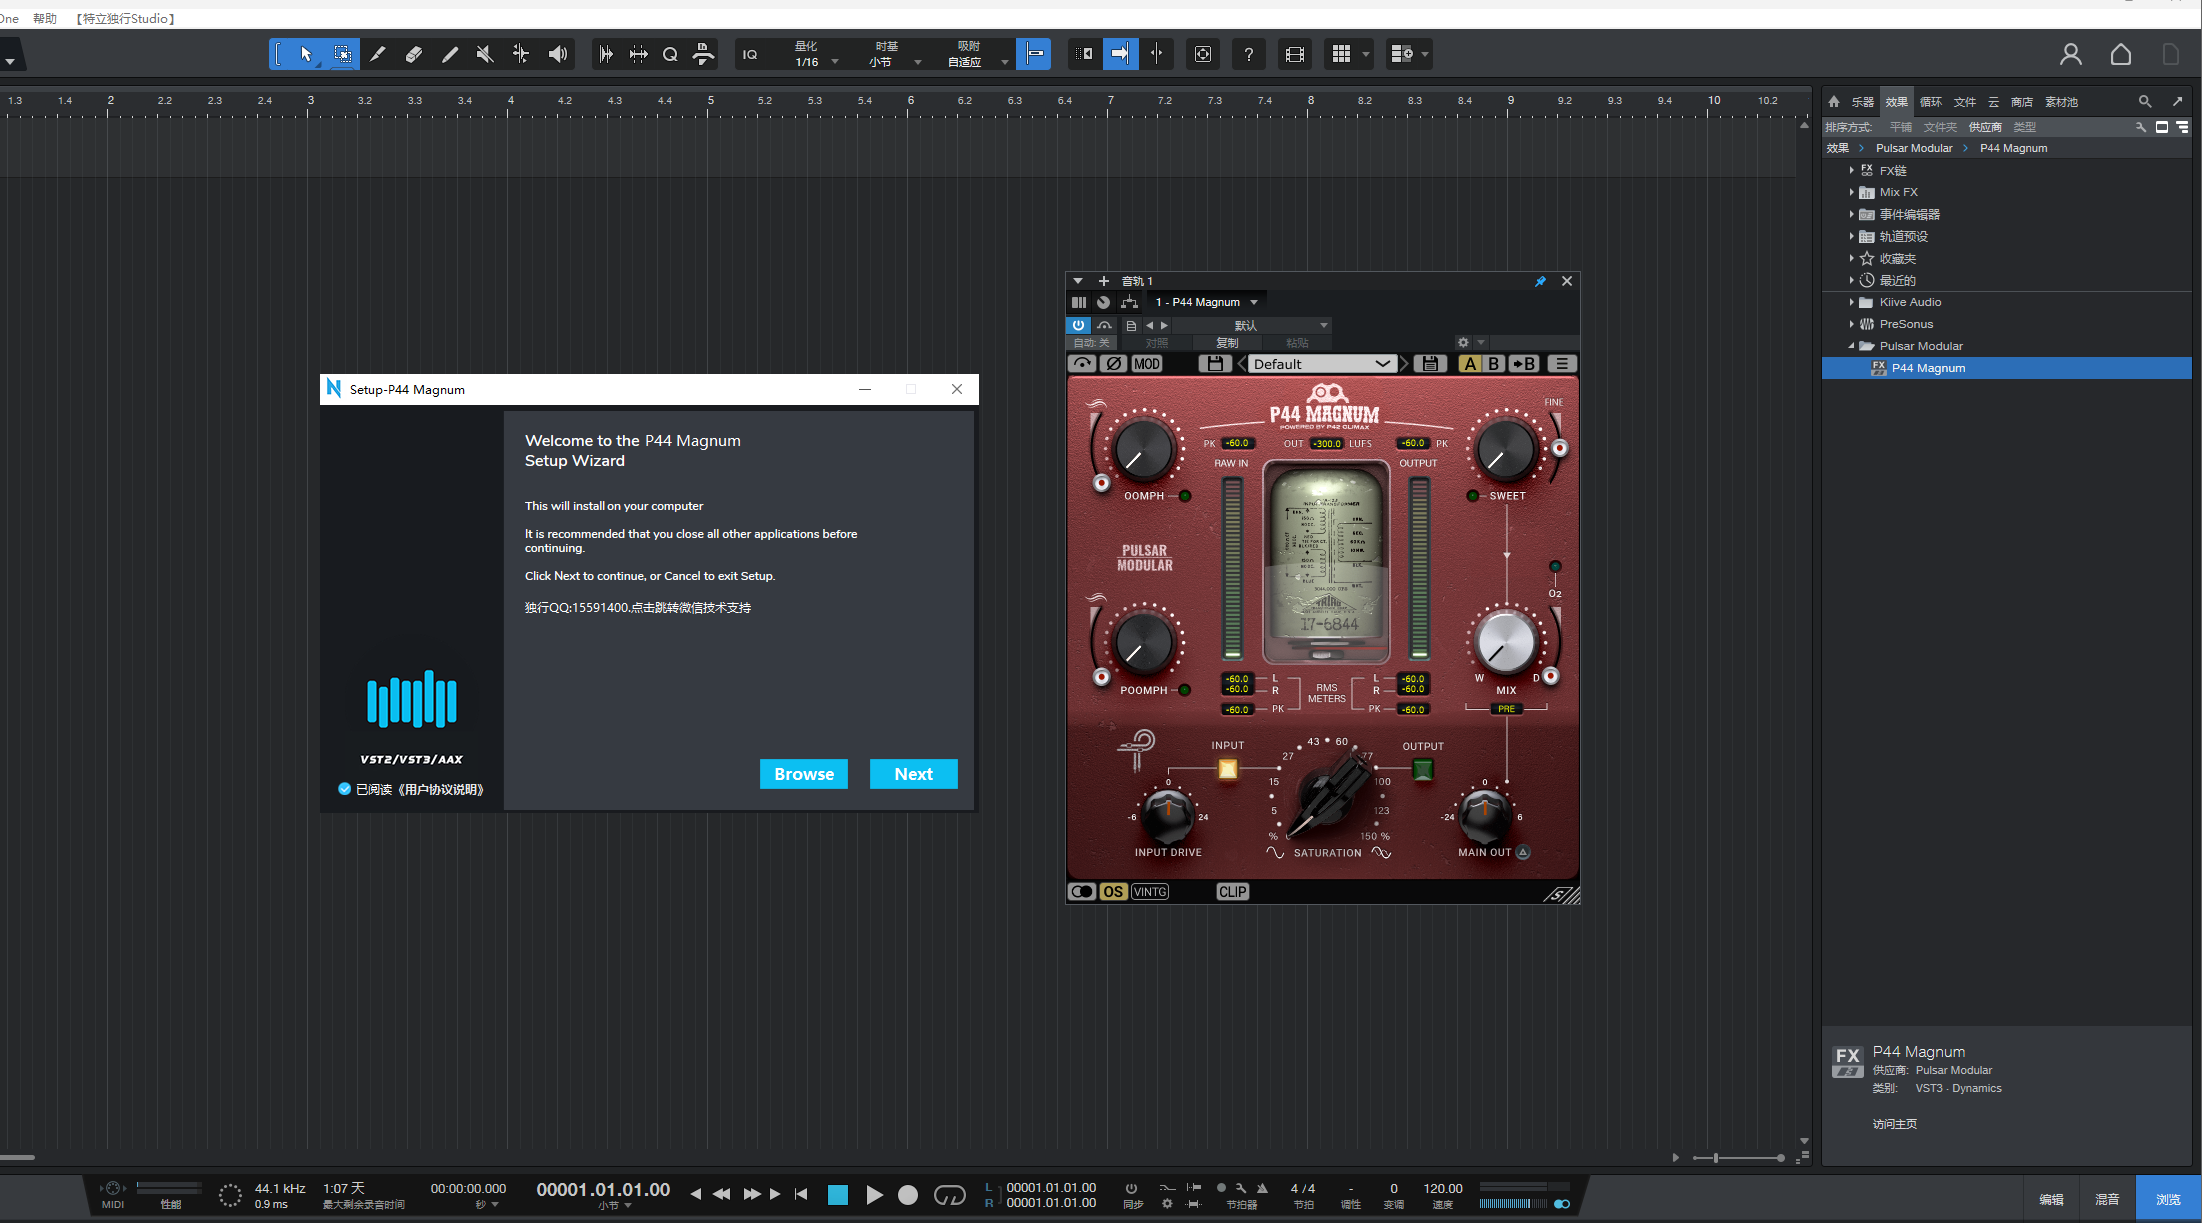Select the Listen speaker tool
Screen dimensions: 2202x1223
coord(558,54)
